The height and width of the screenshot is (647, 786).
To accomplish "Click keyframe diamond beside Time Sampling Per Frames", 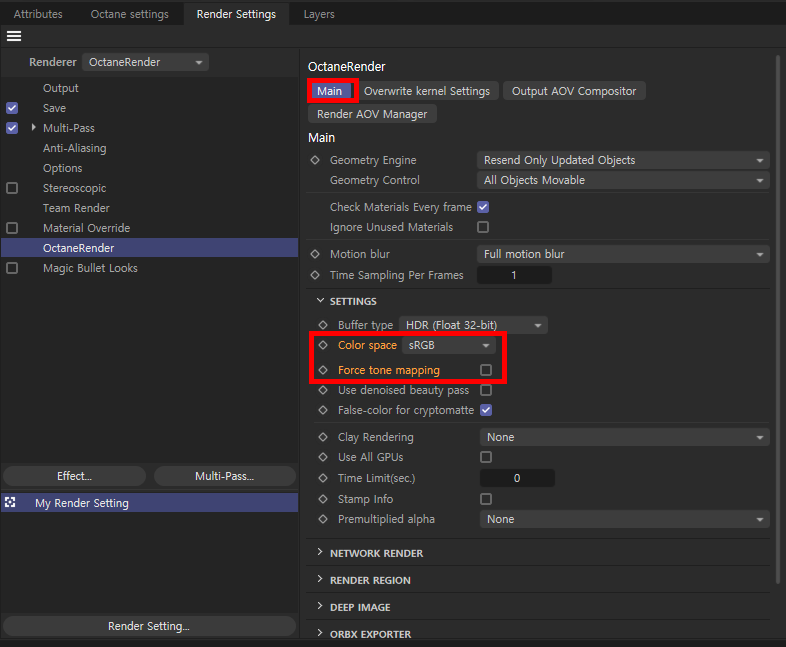I will (315, 275).
